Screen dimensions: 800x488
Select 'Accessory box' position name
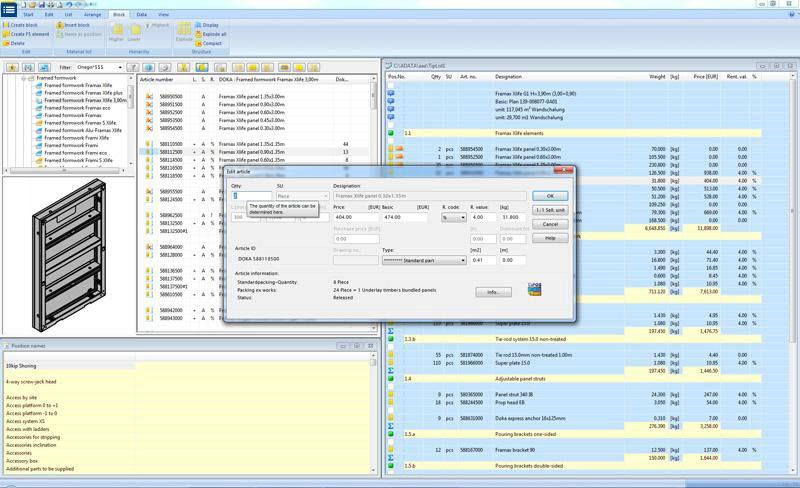point(22,461)
